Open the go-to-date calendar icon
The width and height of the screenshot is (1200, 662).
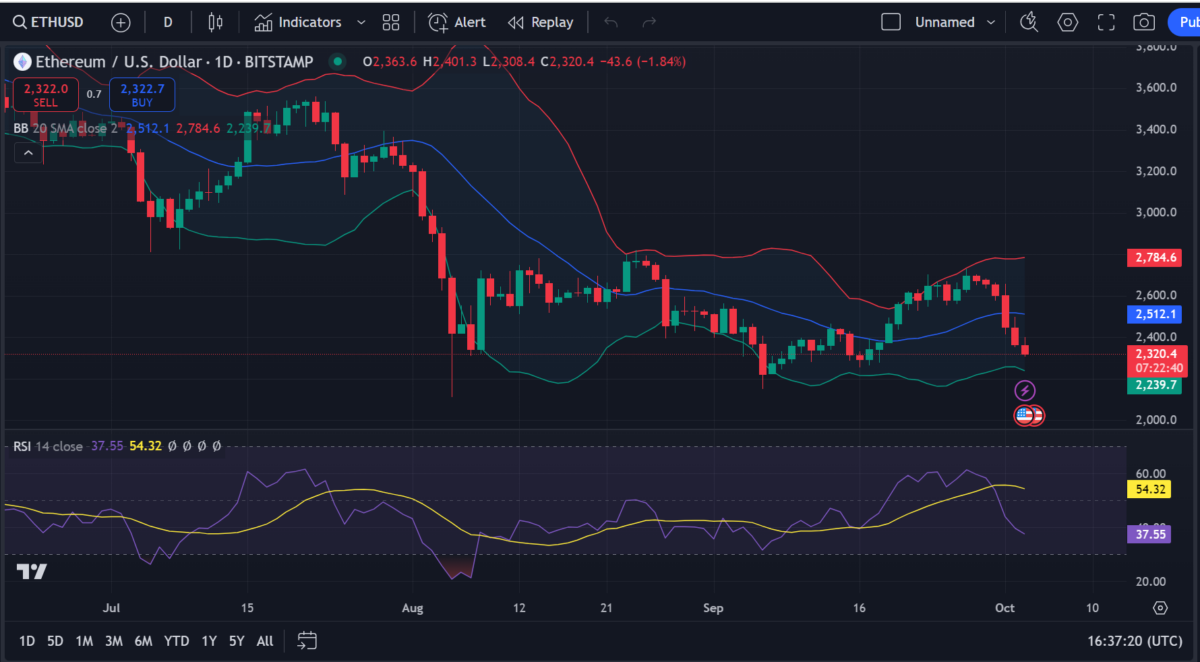(x=307, y=640)
